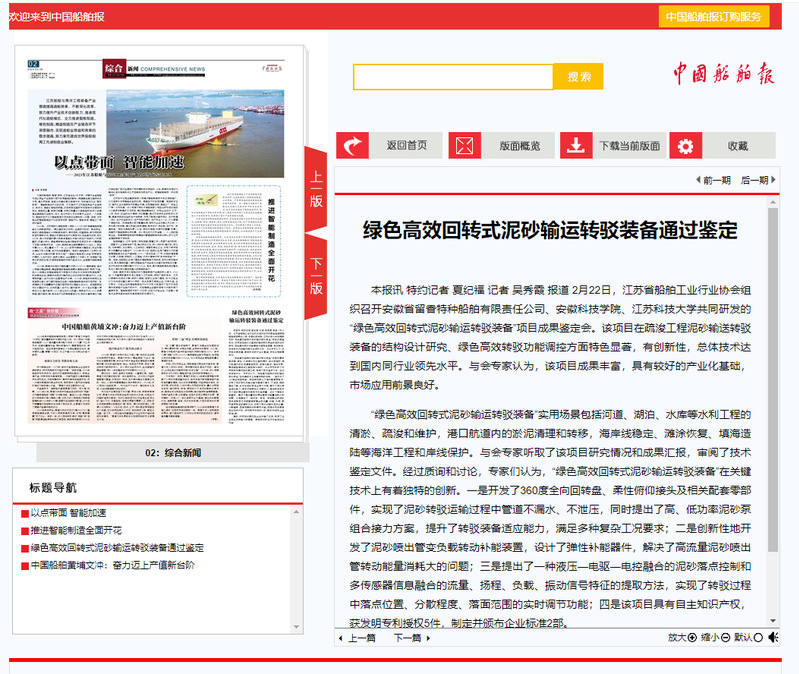The width and height of the screenshot is (799, 674).
Task: Open next article 下一篇
Action: 411,637
